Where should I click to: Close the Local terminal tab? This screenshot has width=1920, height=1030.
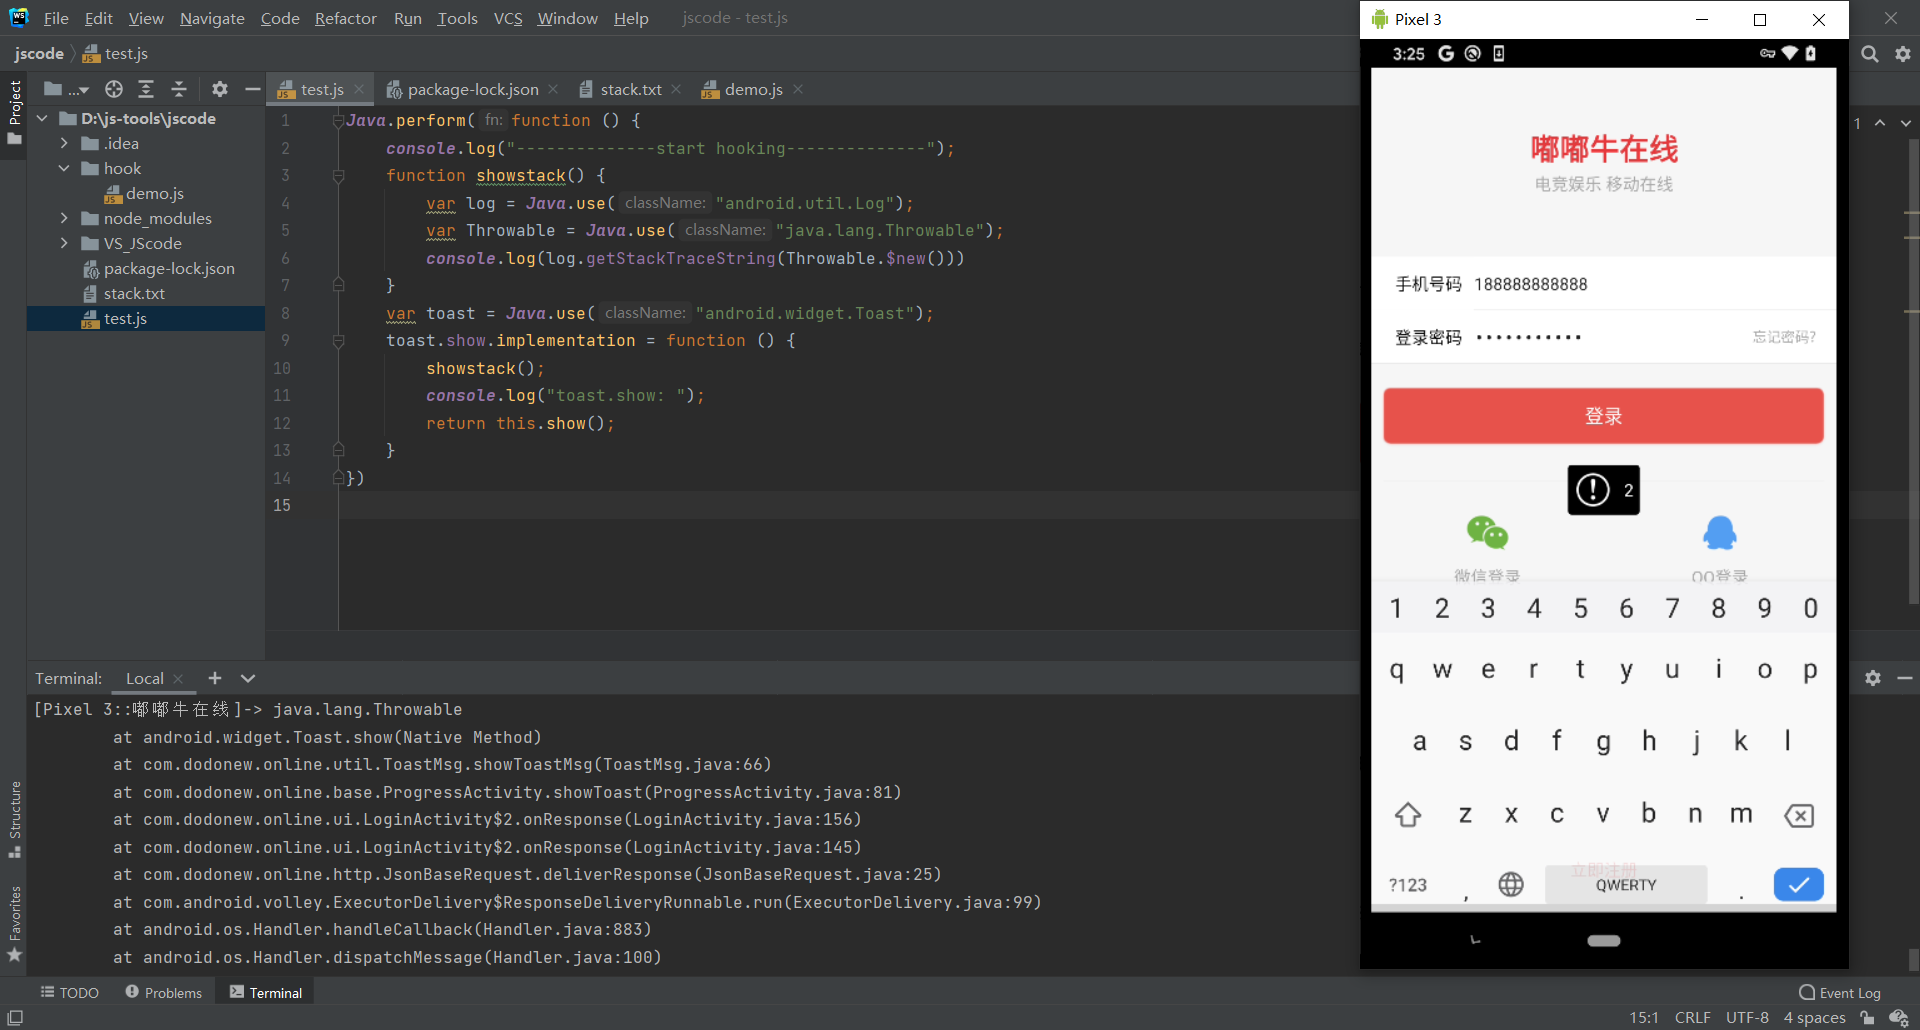pos(178,679)
